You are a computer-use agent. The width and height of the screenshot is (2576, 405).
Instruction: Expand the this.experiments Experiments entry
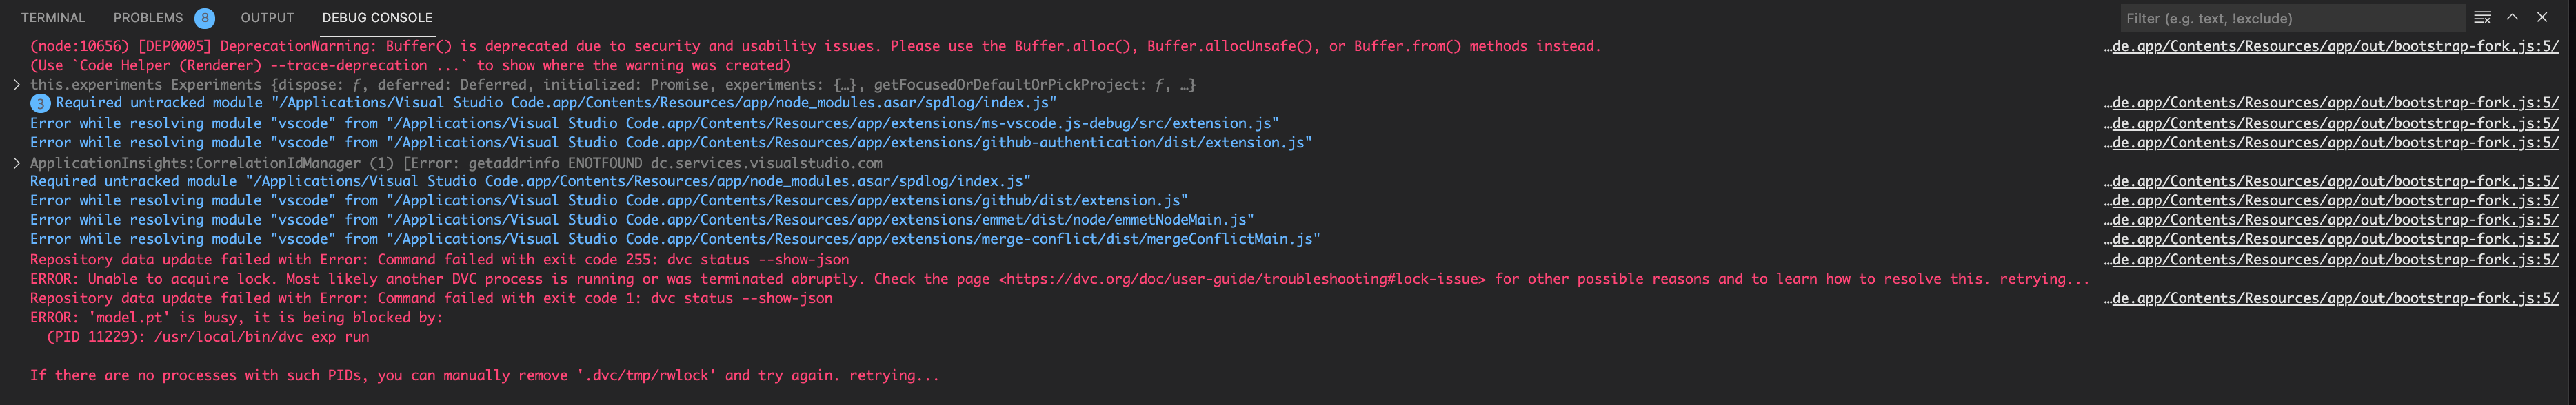[x=16, y=84]
